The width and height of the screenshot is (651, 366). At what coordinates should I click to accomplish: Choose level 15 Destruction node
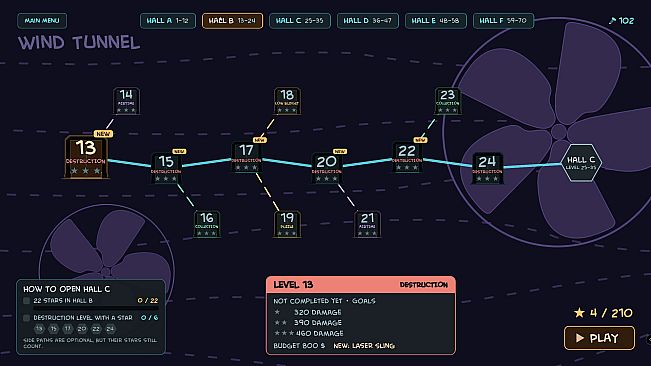click(x=166, y=168)
